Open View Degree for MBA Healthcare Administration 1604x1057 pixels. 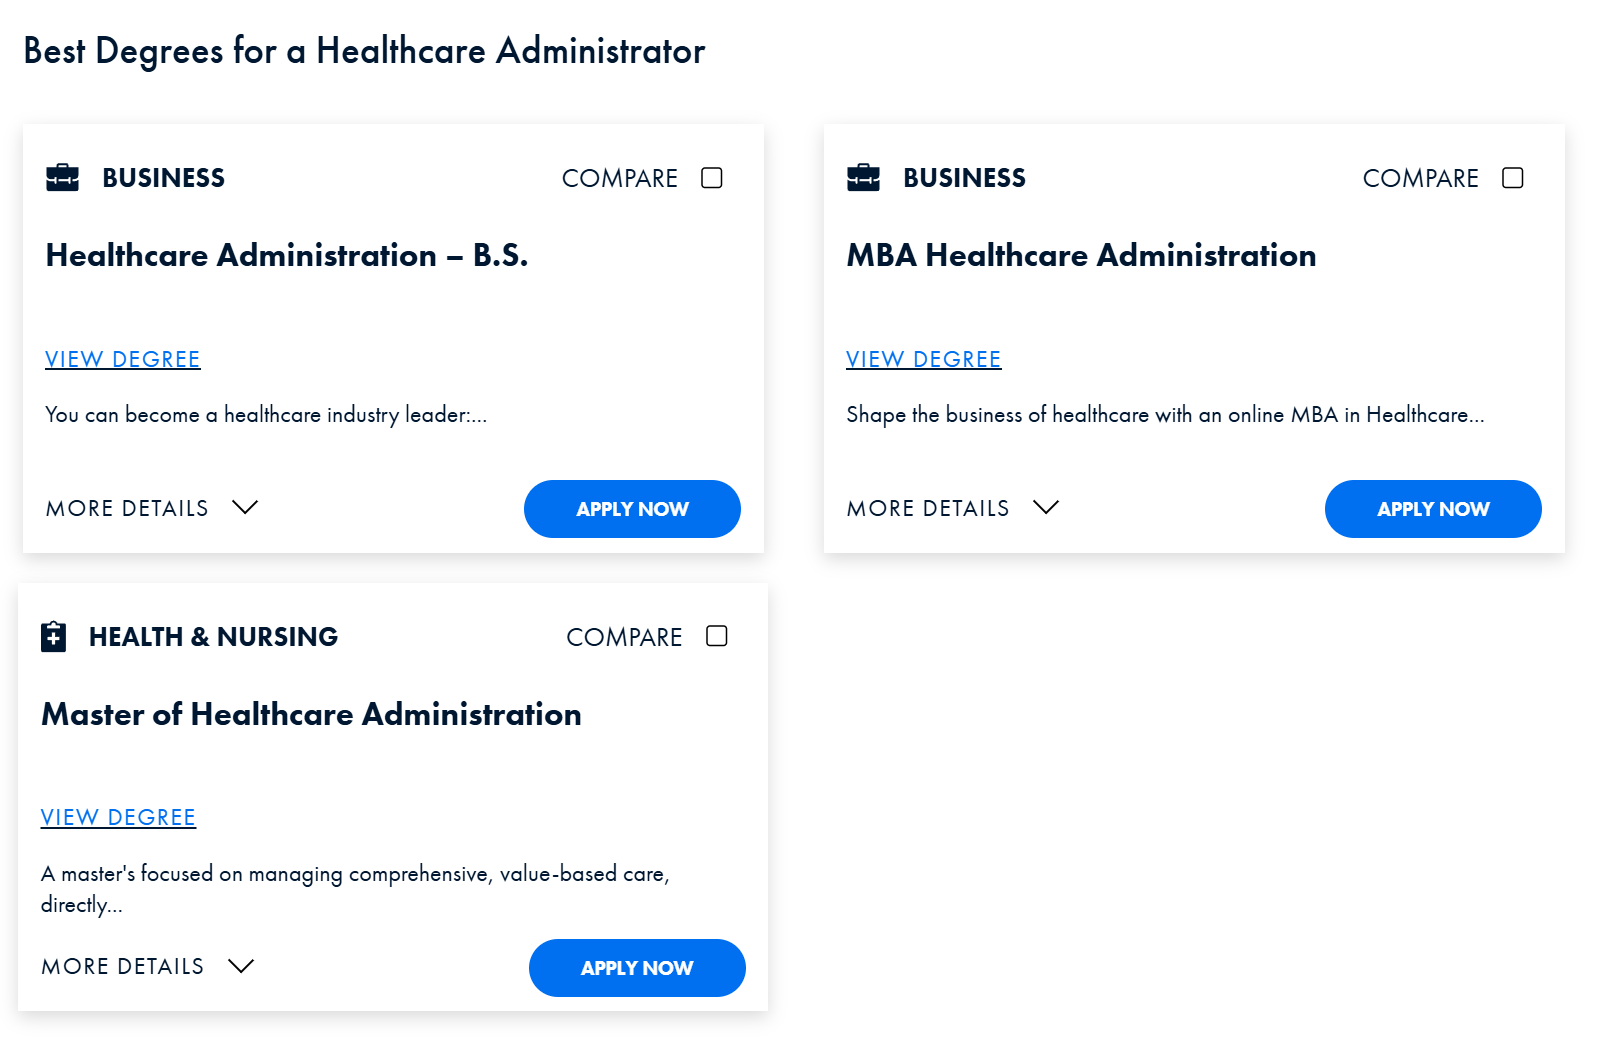pyautogui.click(x=923, y=359)
